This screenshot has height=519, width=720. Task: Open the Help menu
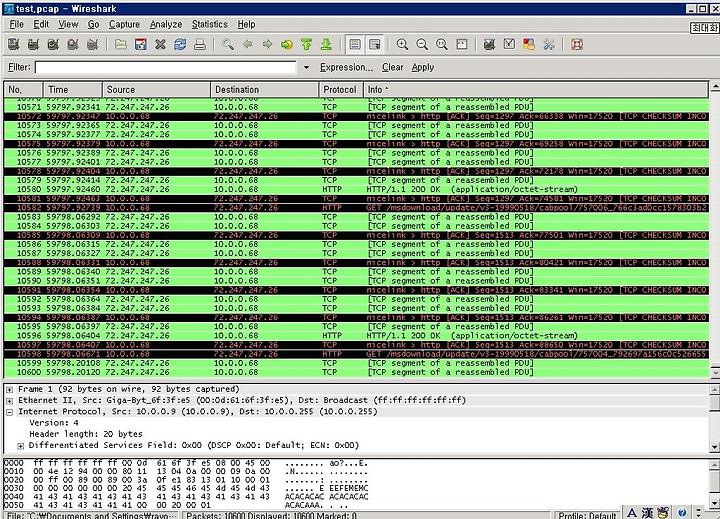(x=246, y=24)
